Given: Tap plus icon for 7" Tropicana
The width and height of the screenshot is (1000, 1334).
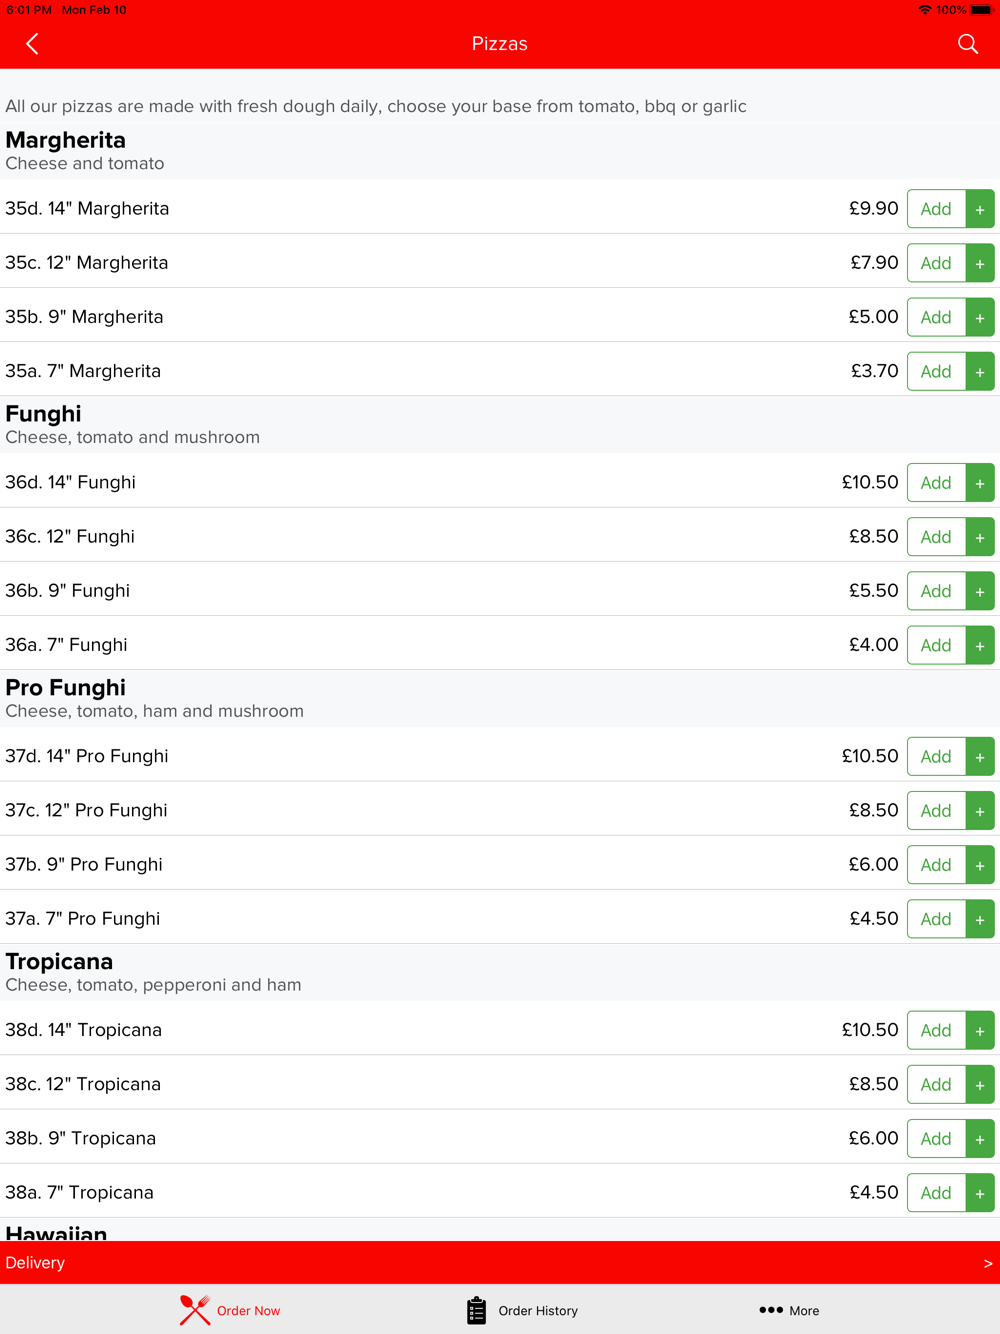Looking at the screenshot, I should (x=980, y=1193).
